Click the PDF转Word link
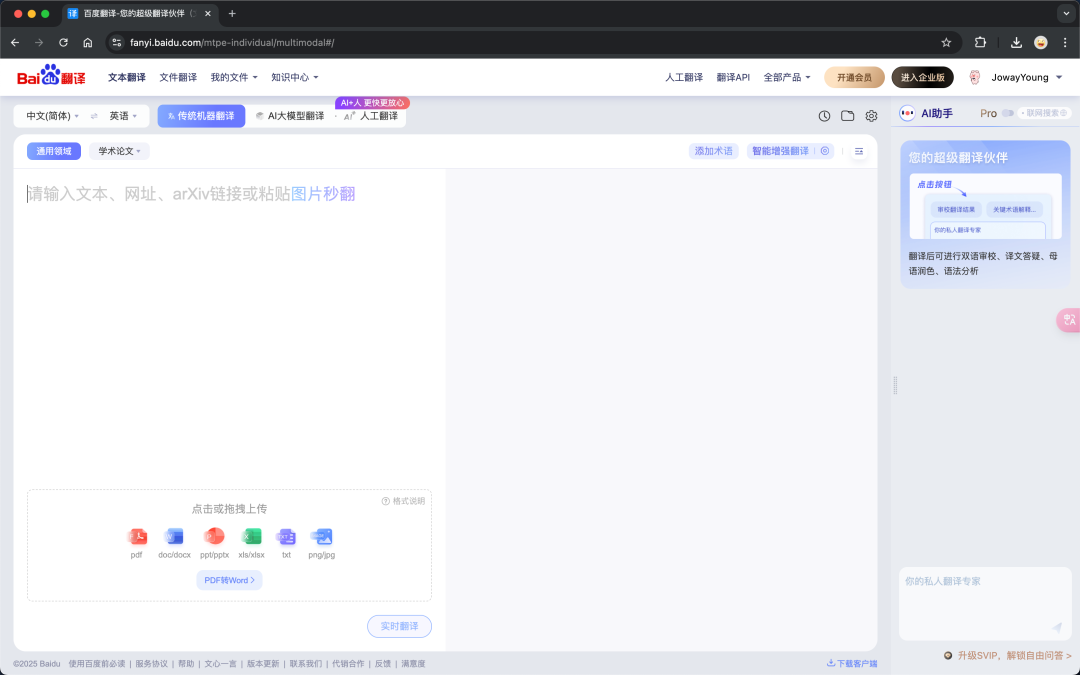 pos(229,579)
